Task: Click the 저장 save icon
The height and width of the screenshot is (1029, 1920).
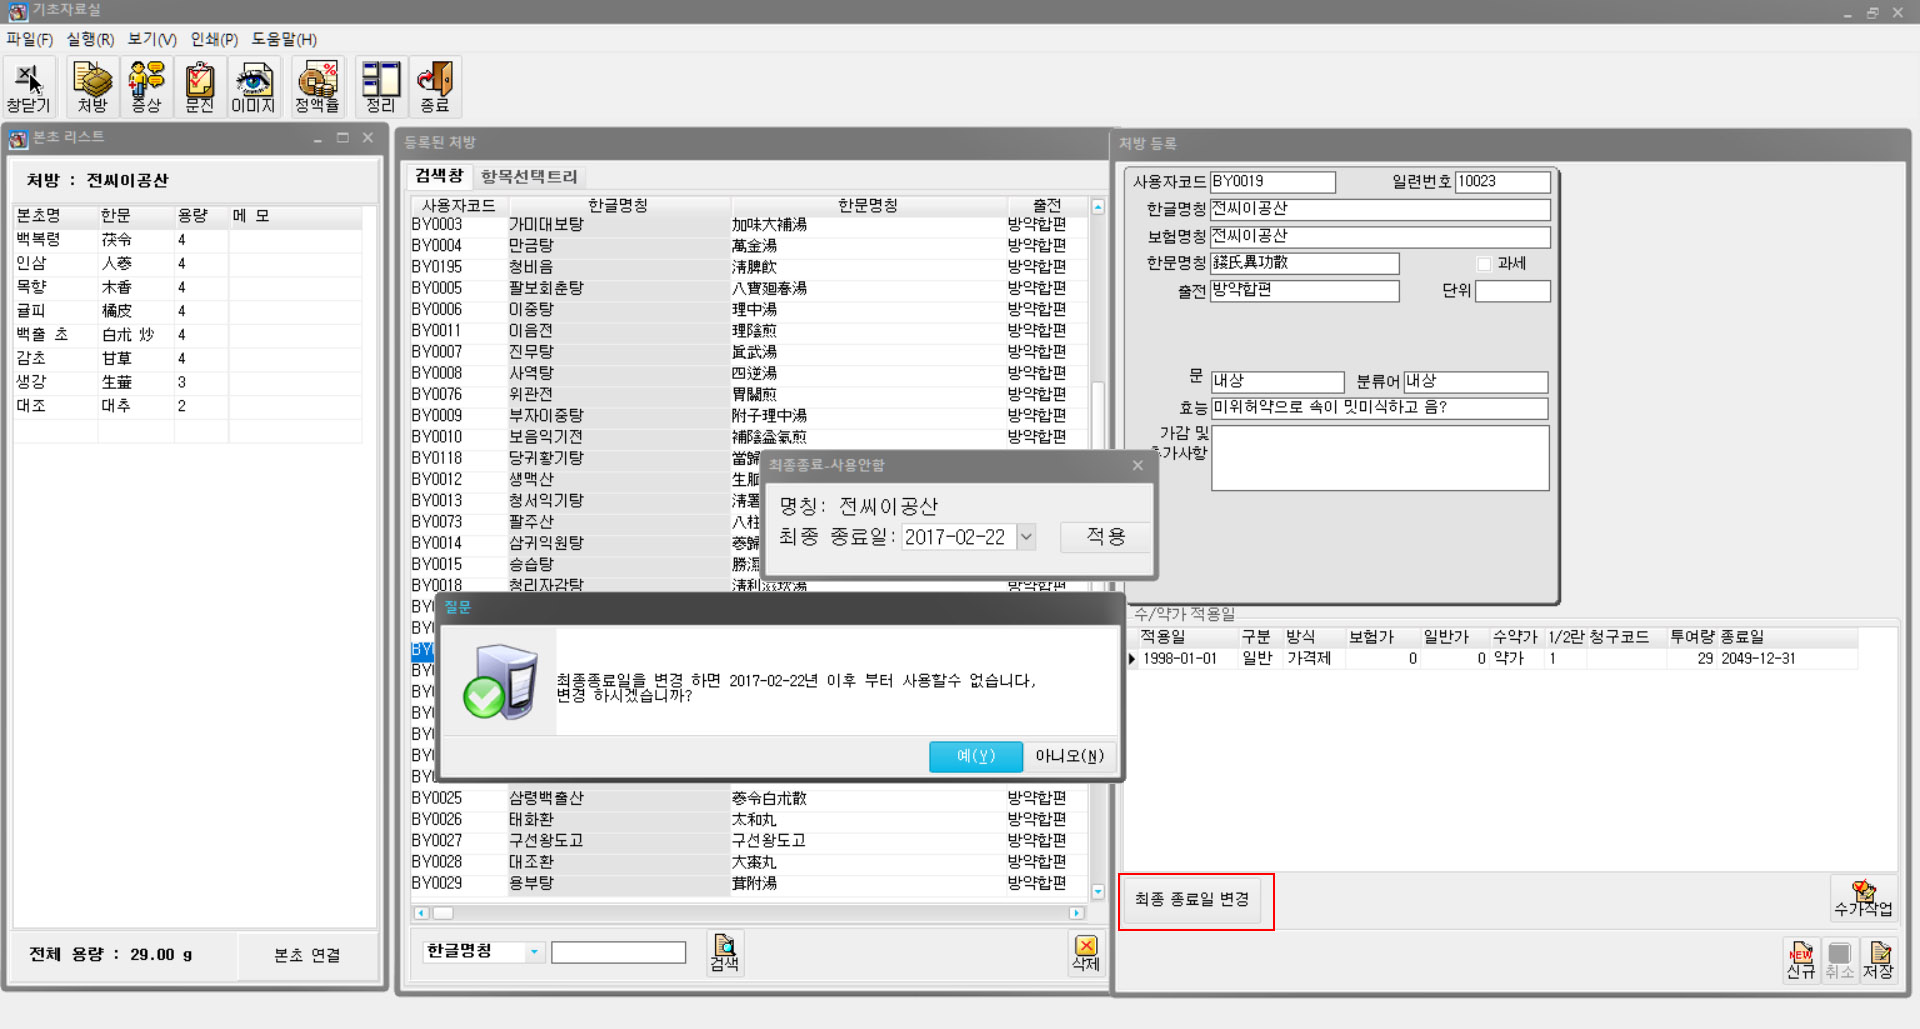Action: tap(1878, 960)
